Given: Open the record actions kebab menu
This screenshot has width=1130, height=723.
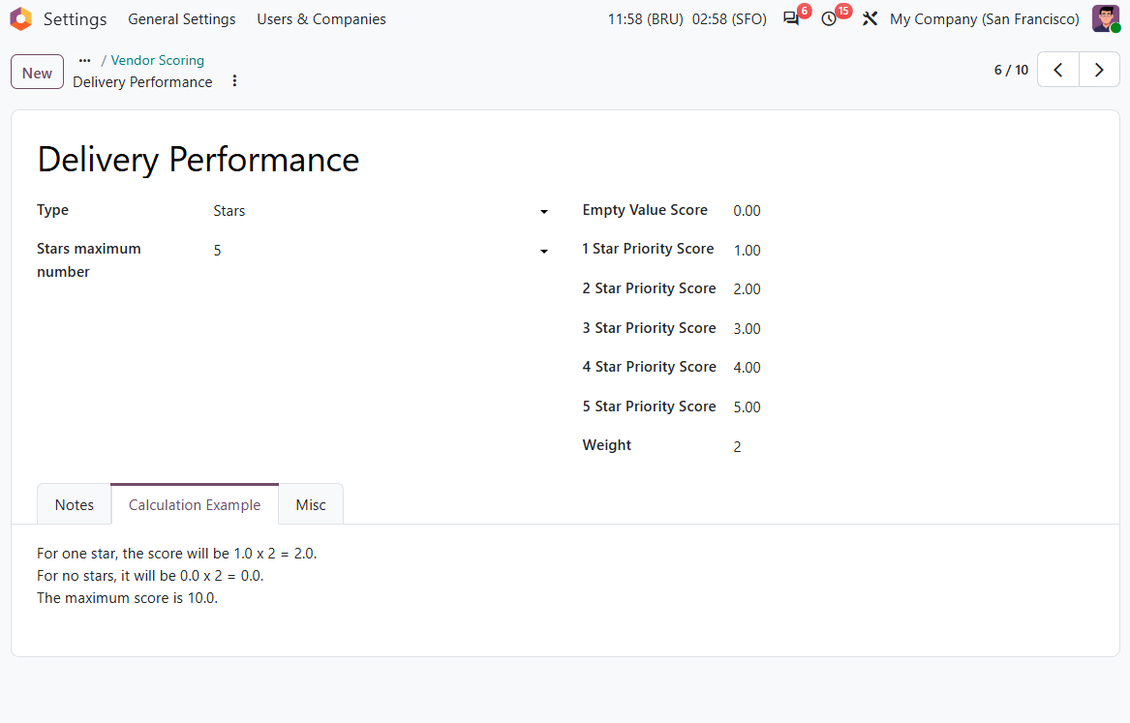Looking at the screenshot, I should click(234, 81).
